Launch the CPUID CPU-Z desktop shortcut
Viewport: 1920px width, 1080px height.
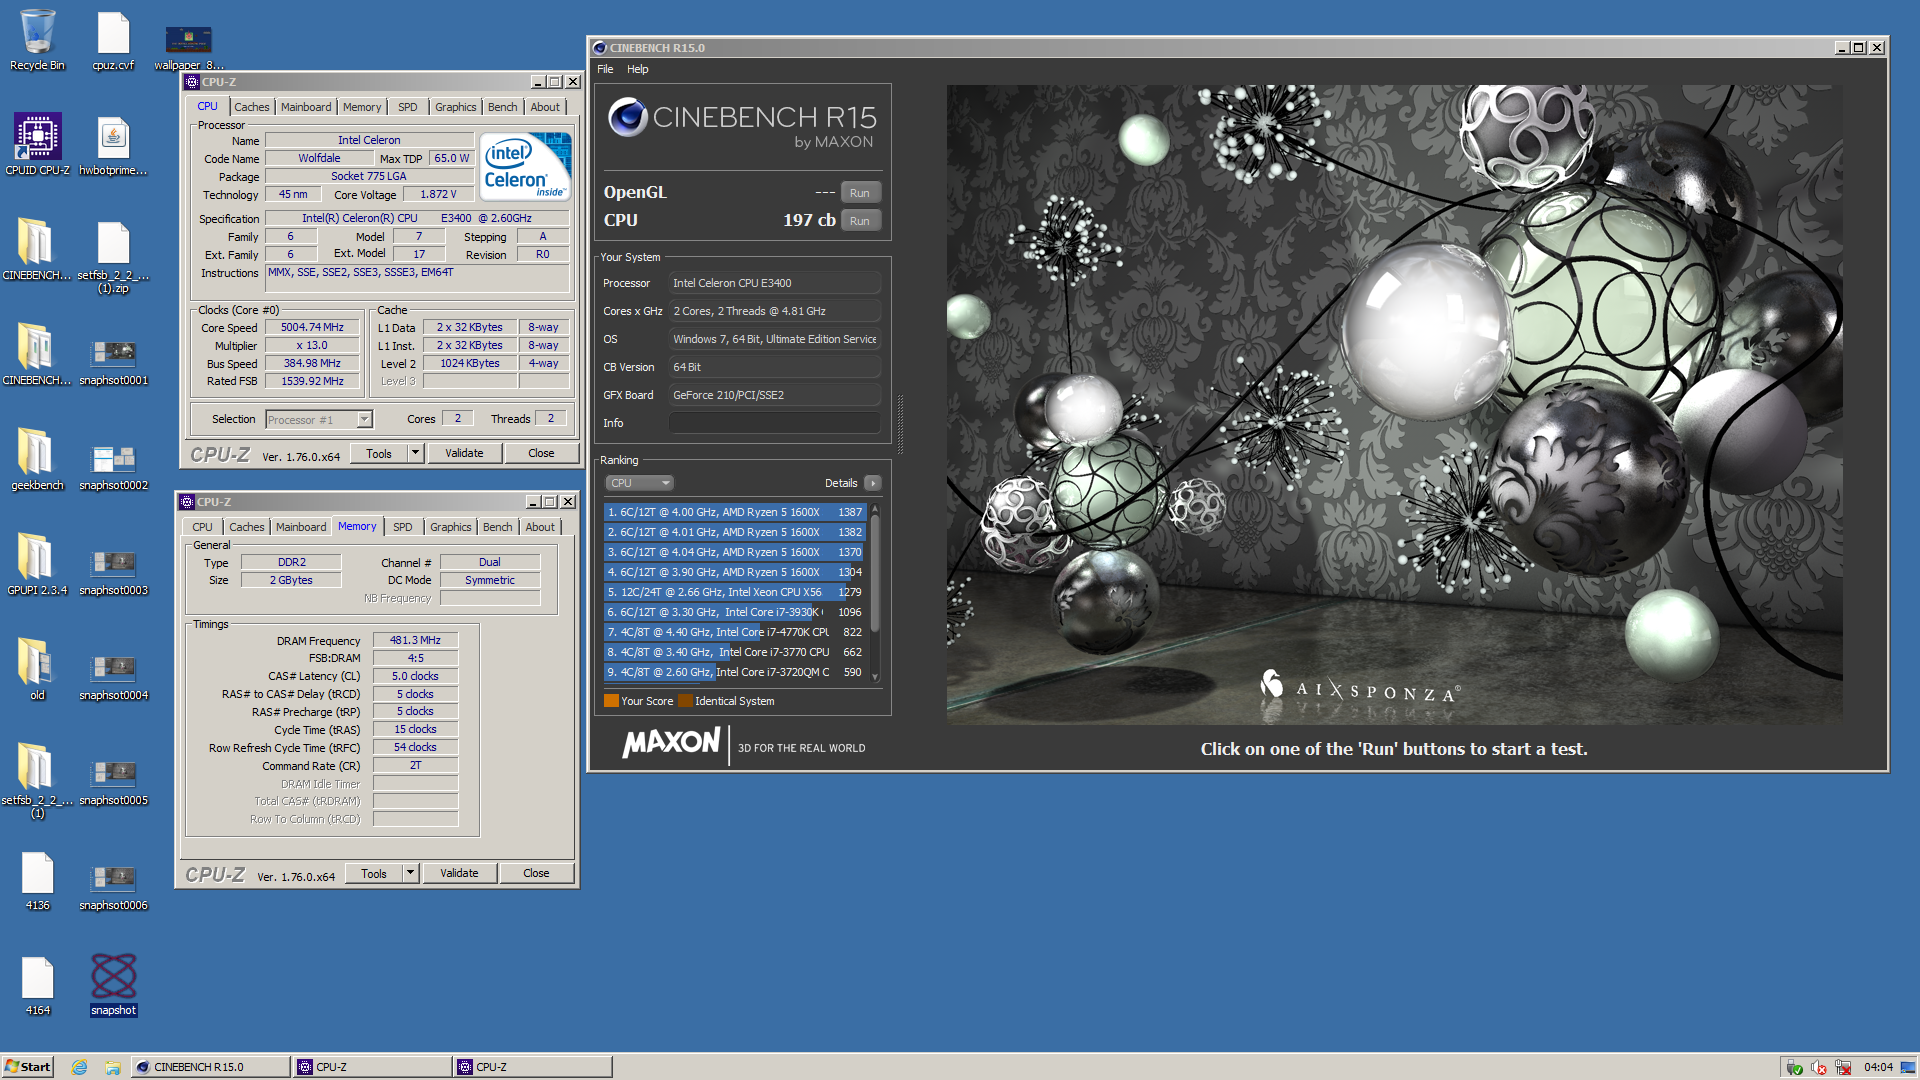pyautogui.click(x=37, y=144)
